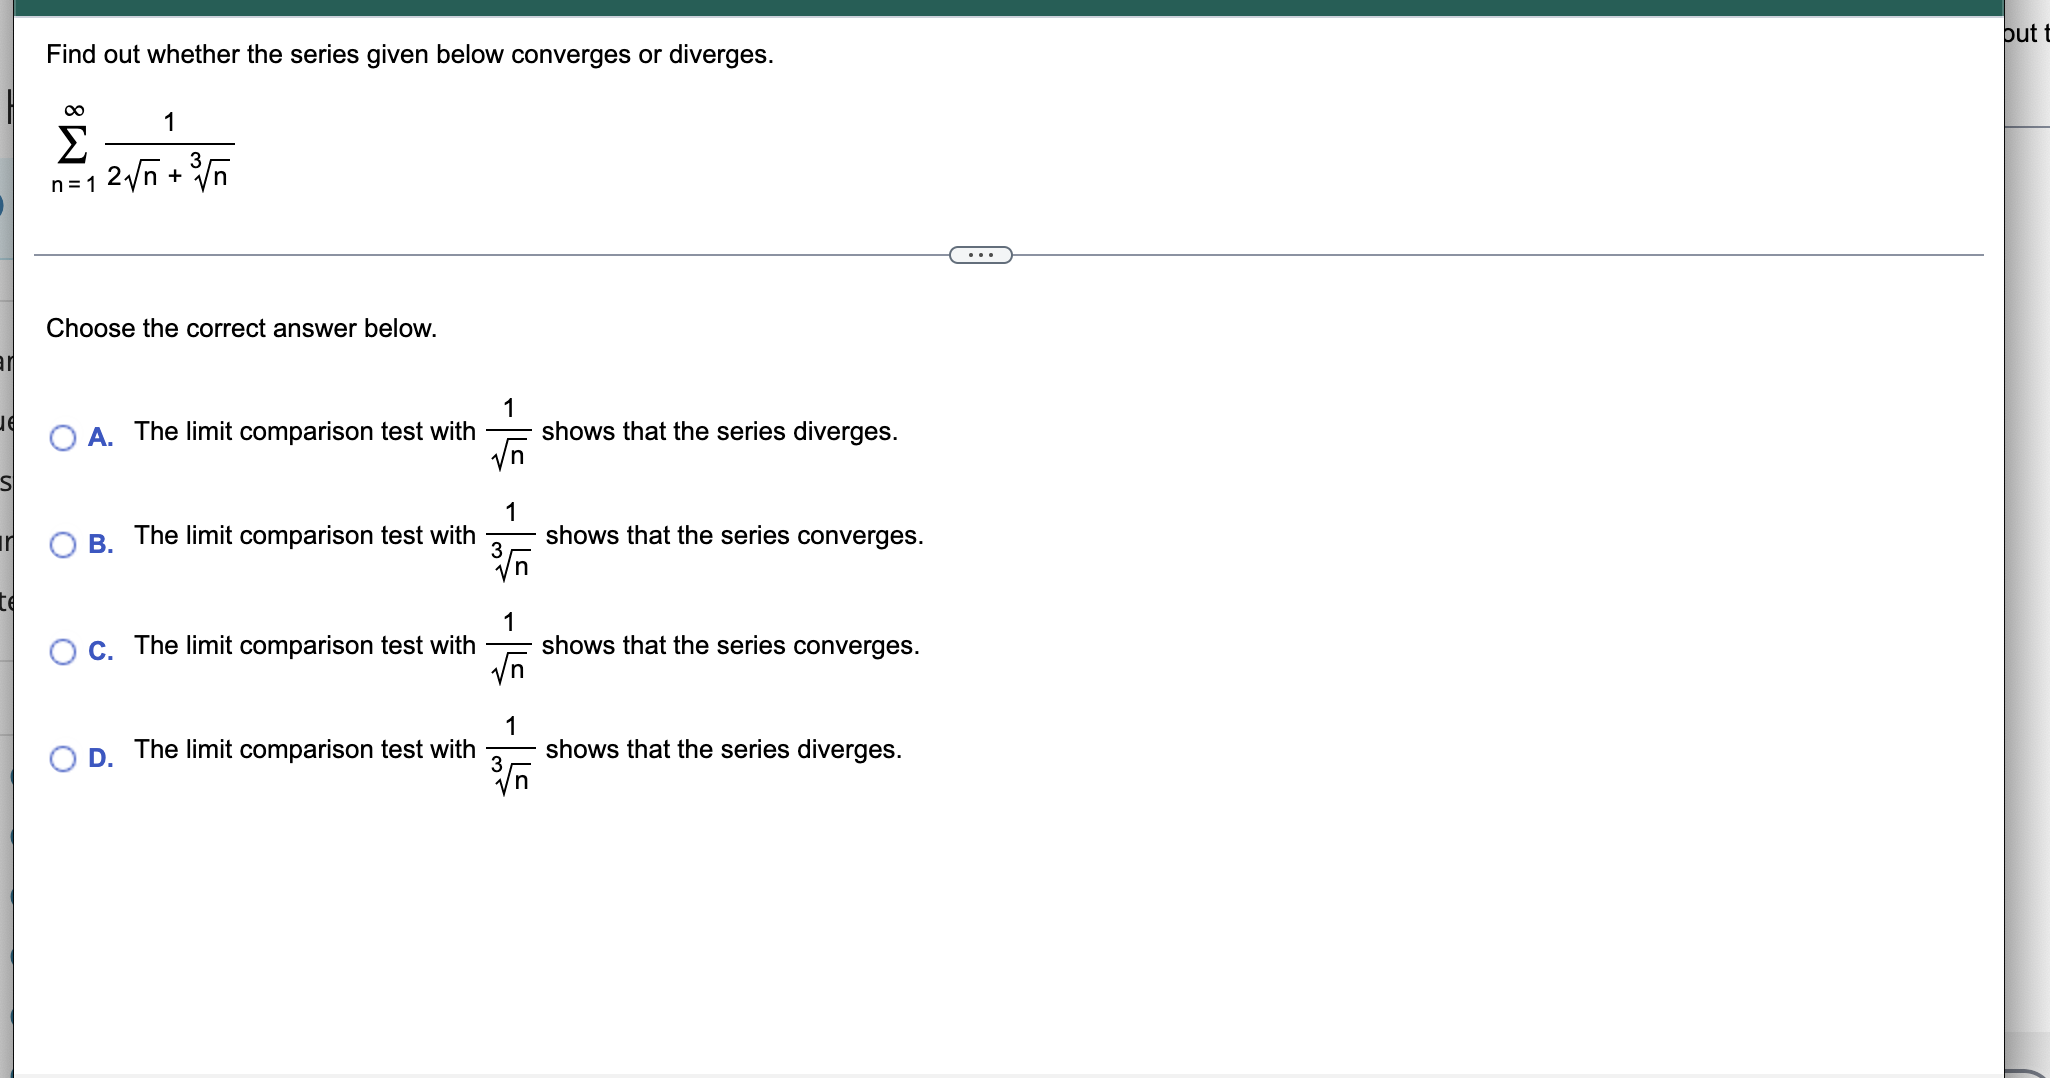This screenshot has width=2050, height=1078.
Task: Click the 'Find out whether the series' question text
Action: (408, 54)
